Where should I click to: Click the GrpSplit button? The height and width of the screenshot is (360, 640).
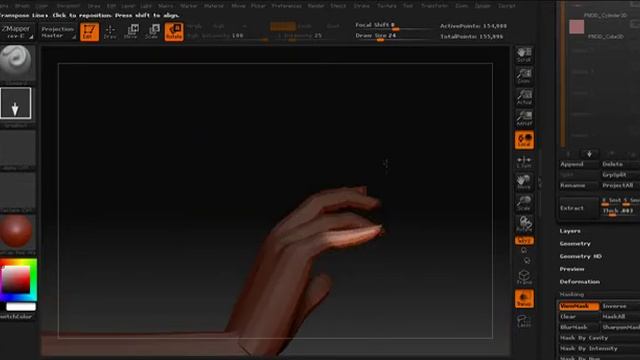pos(620,175)
